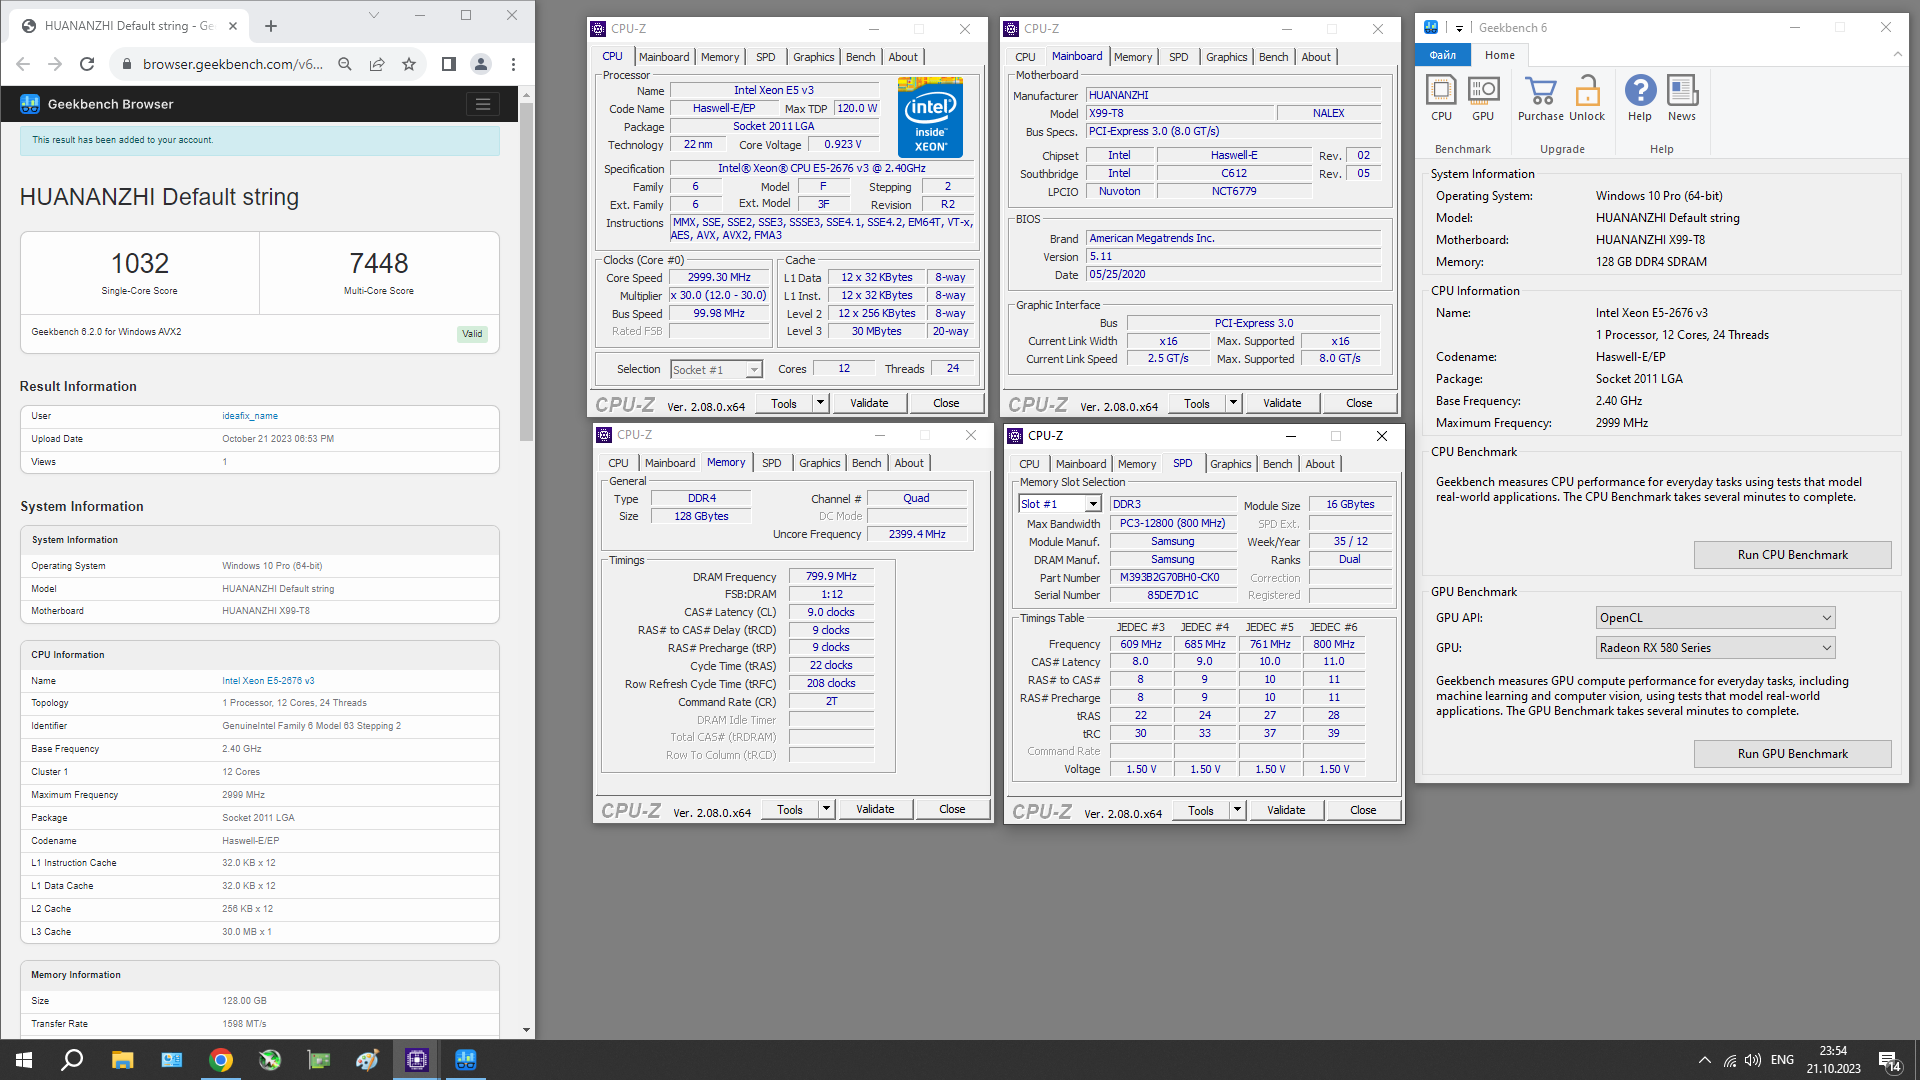The image size is (1920, 1080).
Task: Bookmark this page with the star icon
Action: 409,64
